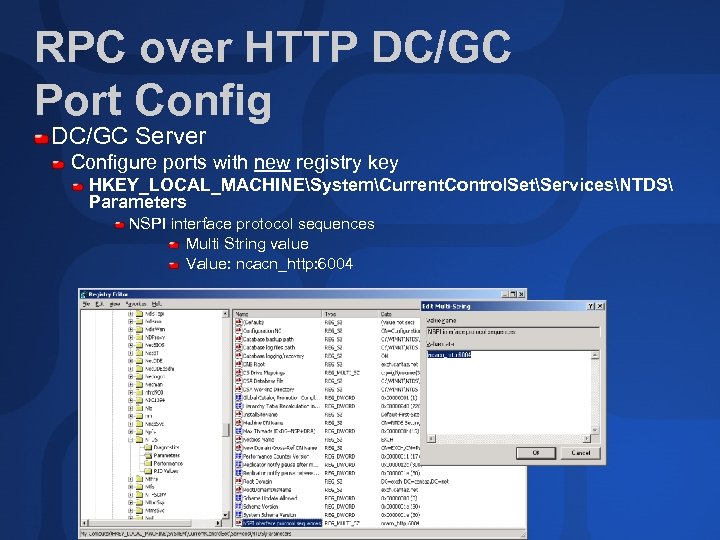Viewport: 720px width, 540px height.
Task: Select the 'Database logging/recovery' value
Action: pyautogui.click(x=273, y=356)
